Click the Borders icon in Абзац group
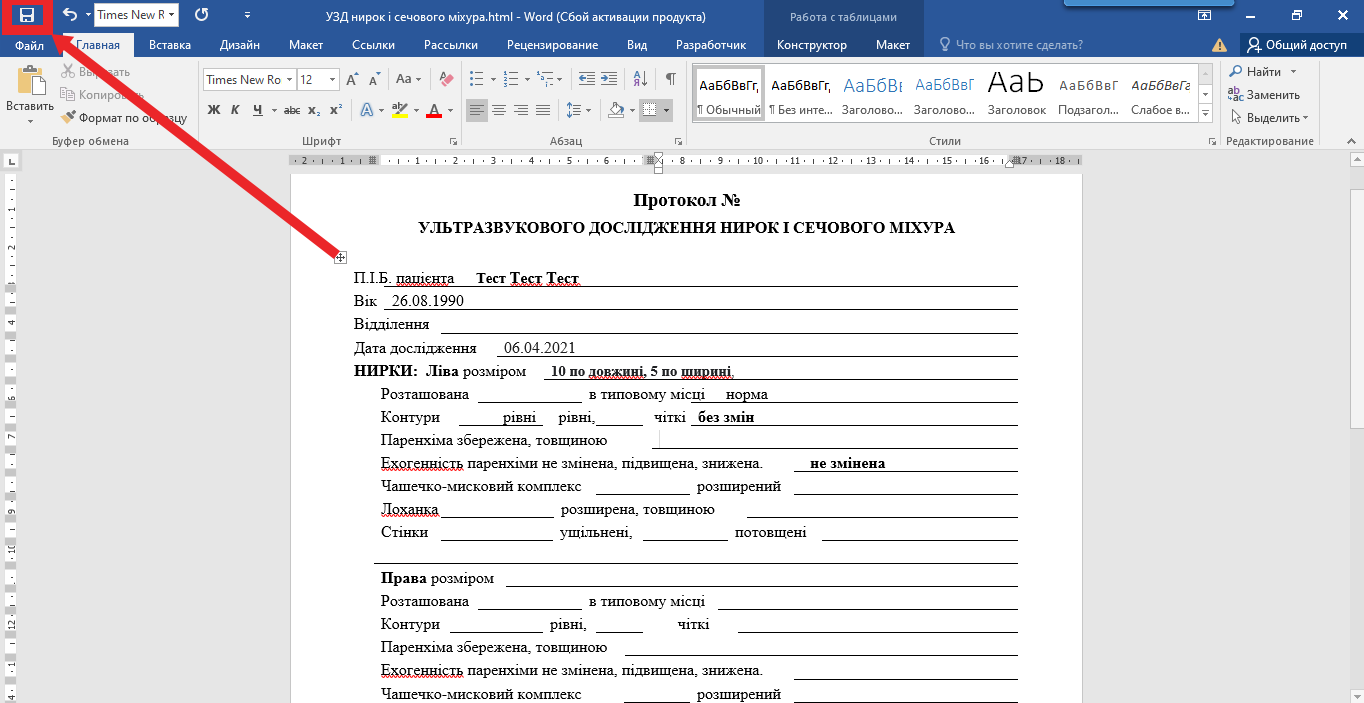 click(x=650, y=110)
